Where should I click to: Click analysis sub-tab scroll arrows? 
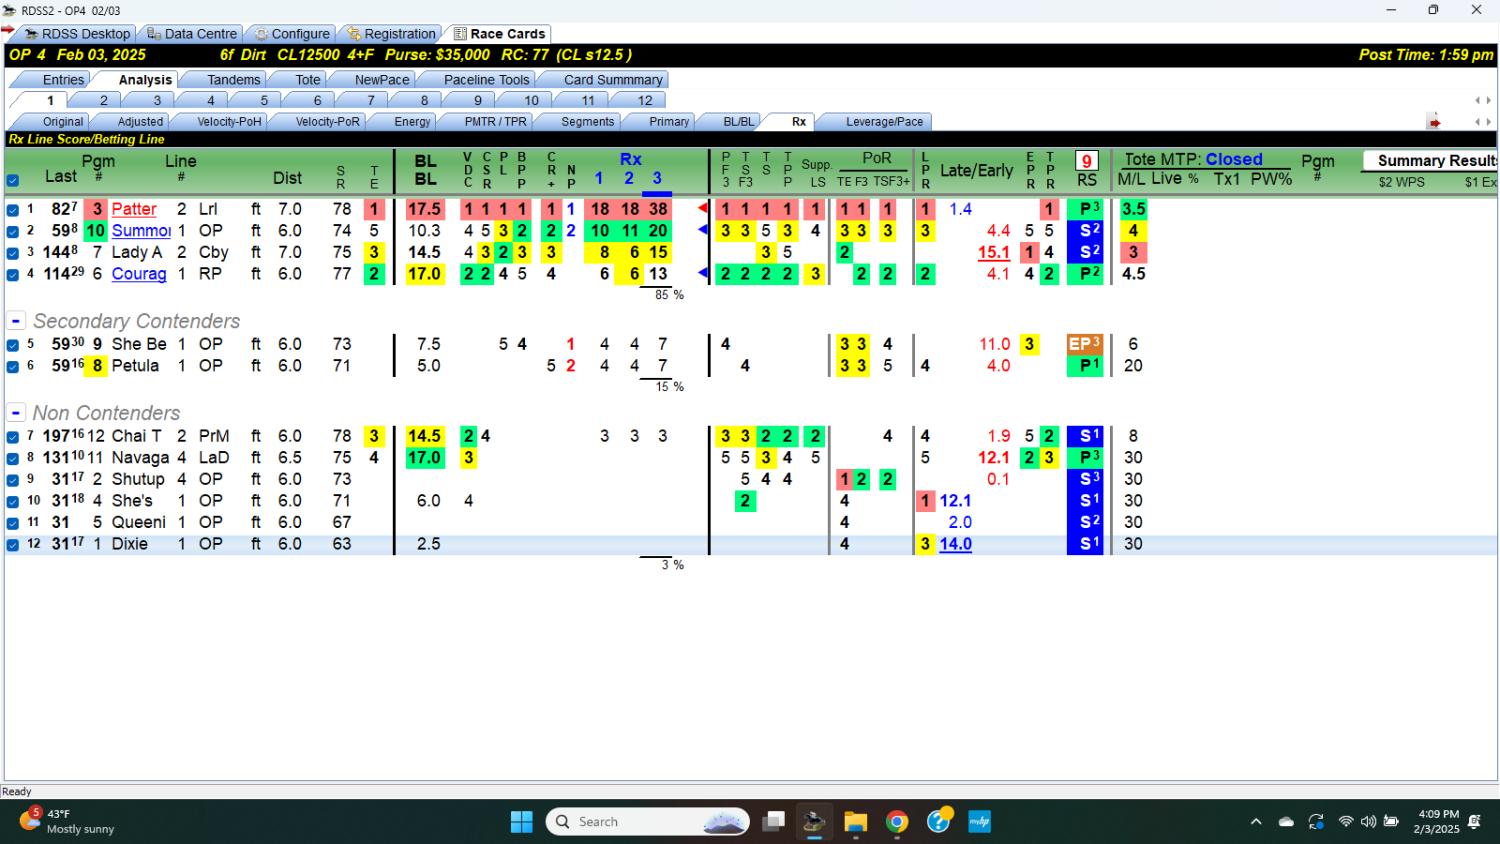[x=1483, y=122]
